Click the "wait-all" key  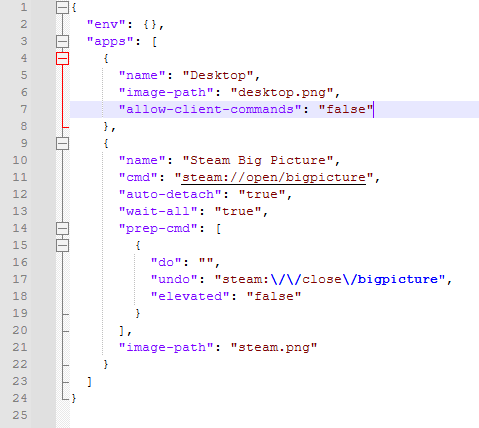pyautogui.click(x=158, y=211)
